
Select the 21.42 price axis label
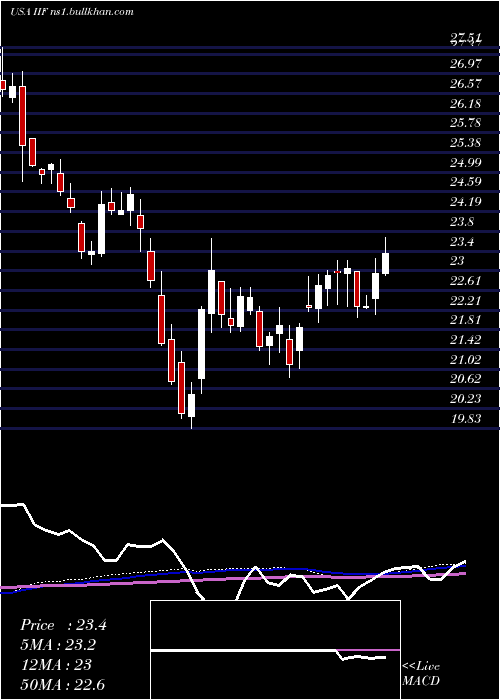click(x=466, y=340)
